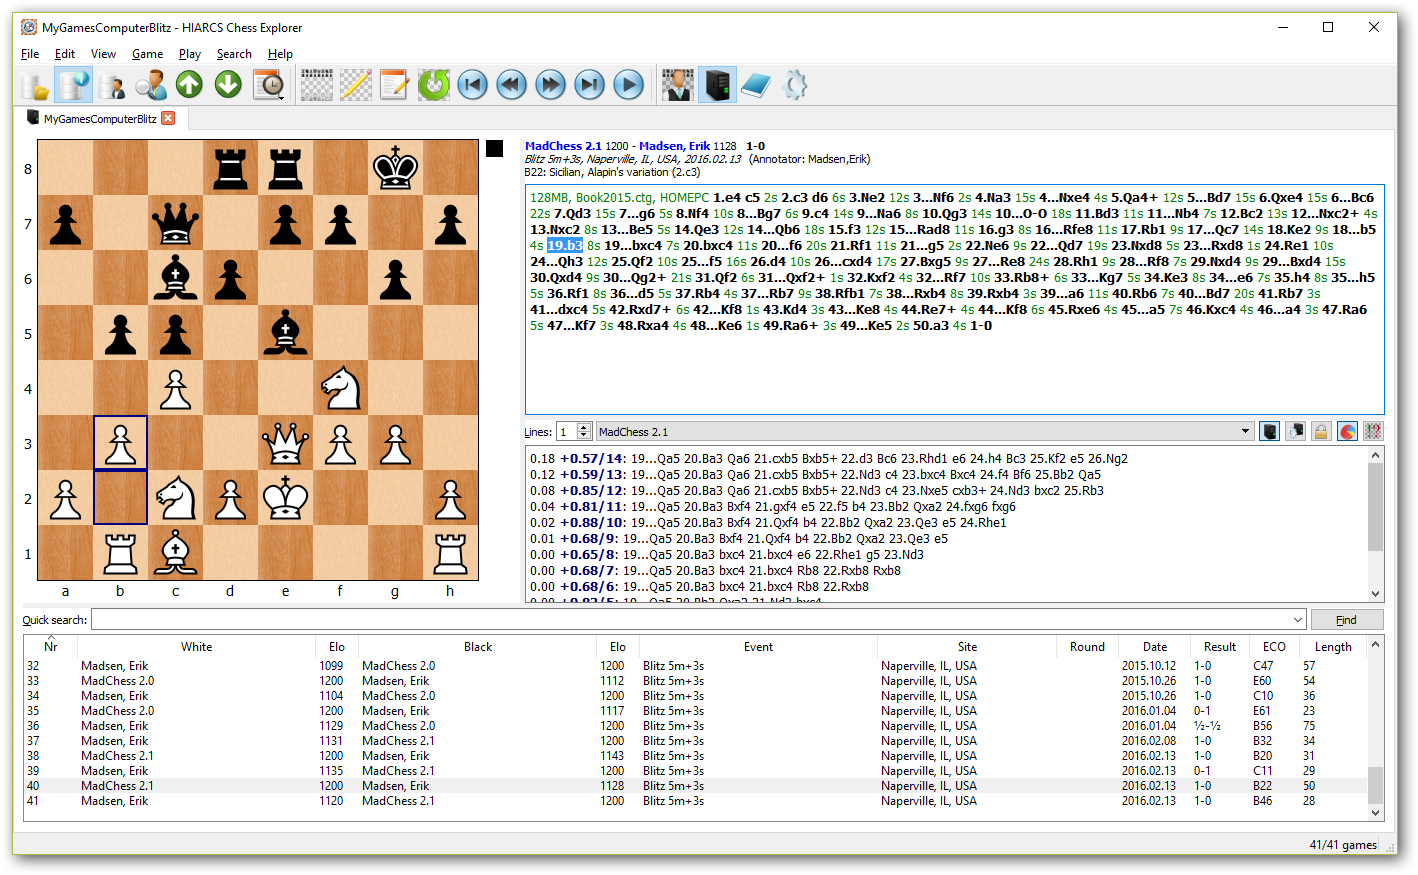
Task: Sort game list by White column
Action: click(196, 647)
